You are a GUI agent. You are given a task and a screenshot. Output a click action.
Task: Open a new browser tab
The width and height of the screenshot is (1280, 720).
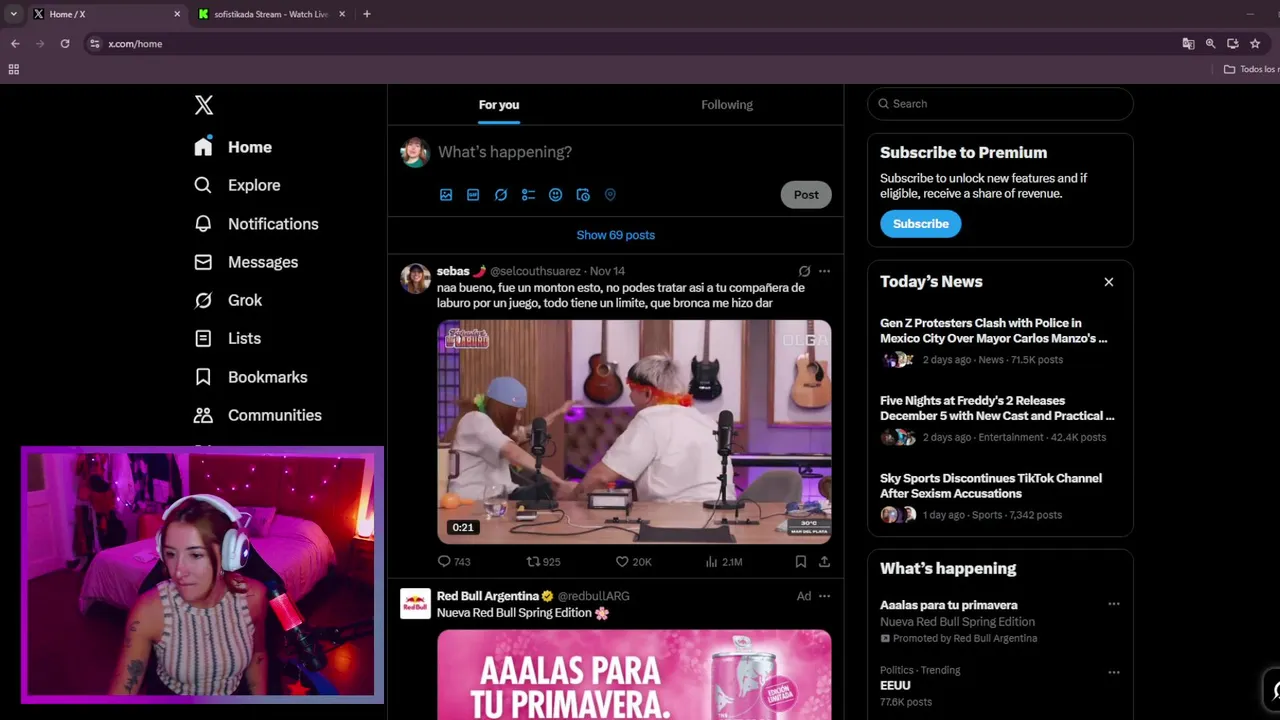pos(367,14)
